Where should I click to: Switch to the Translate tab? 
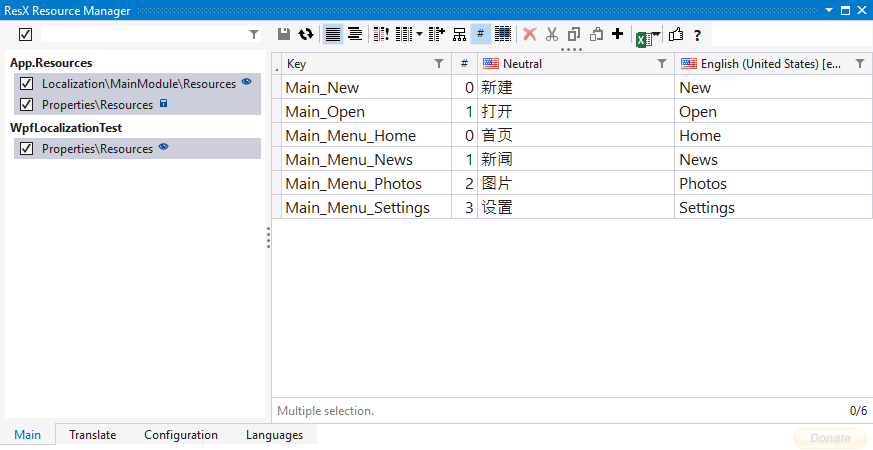(93, 435)
